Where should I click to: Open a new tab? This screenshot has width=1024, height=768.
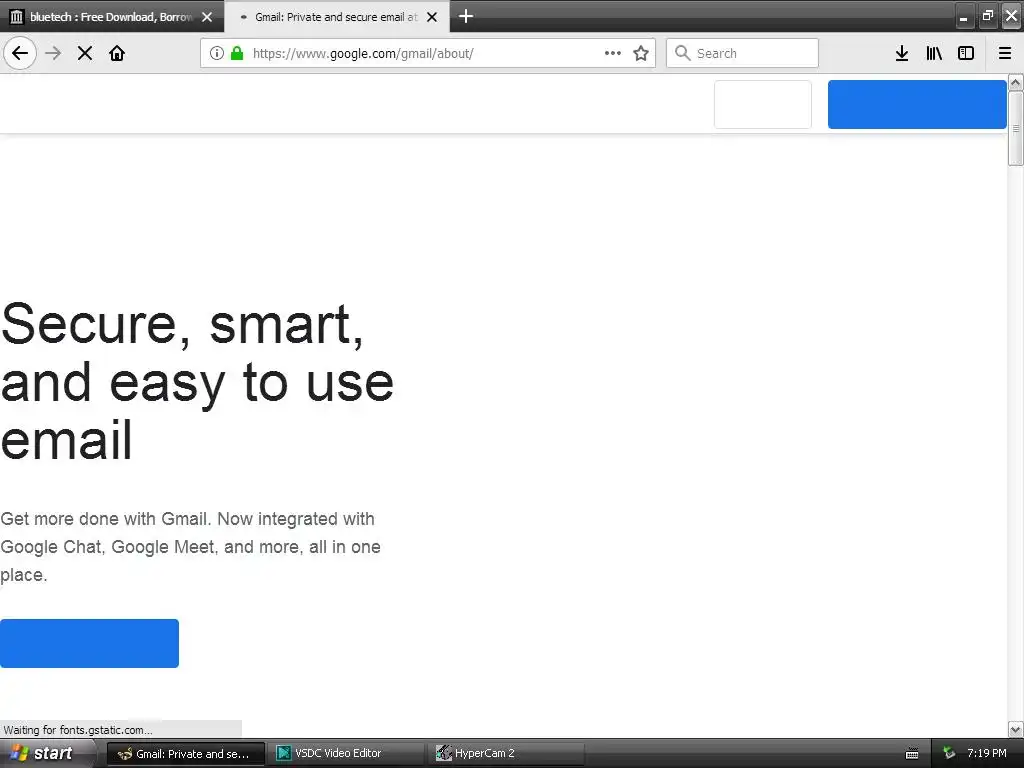tap(466, 16)
